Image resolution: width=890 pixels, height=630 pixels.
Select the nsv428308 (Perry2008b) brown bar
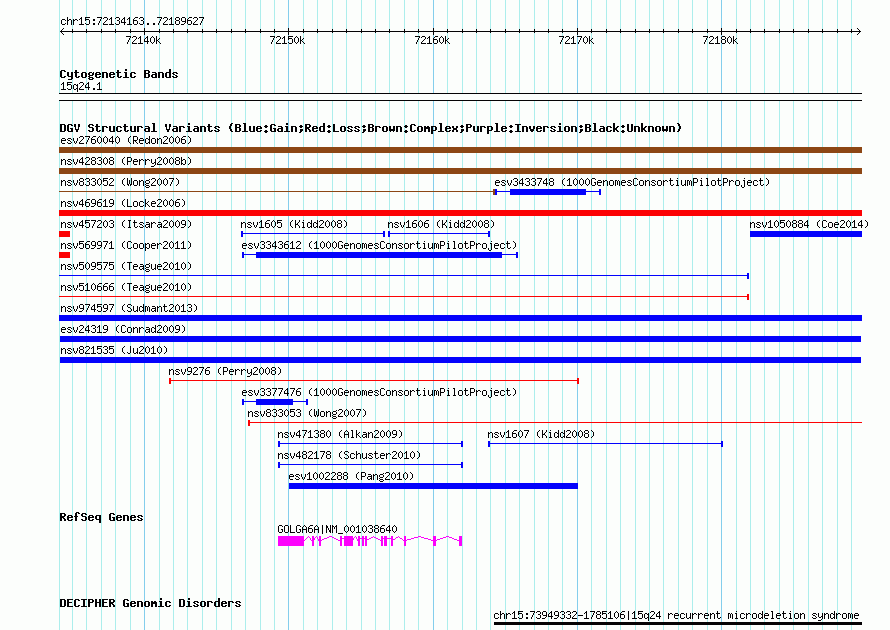(460, 171)
